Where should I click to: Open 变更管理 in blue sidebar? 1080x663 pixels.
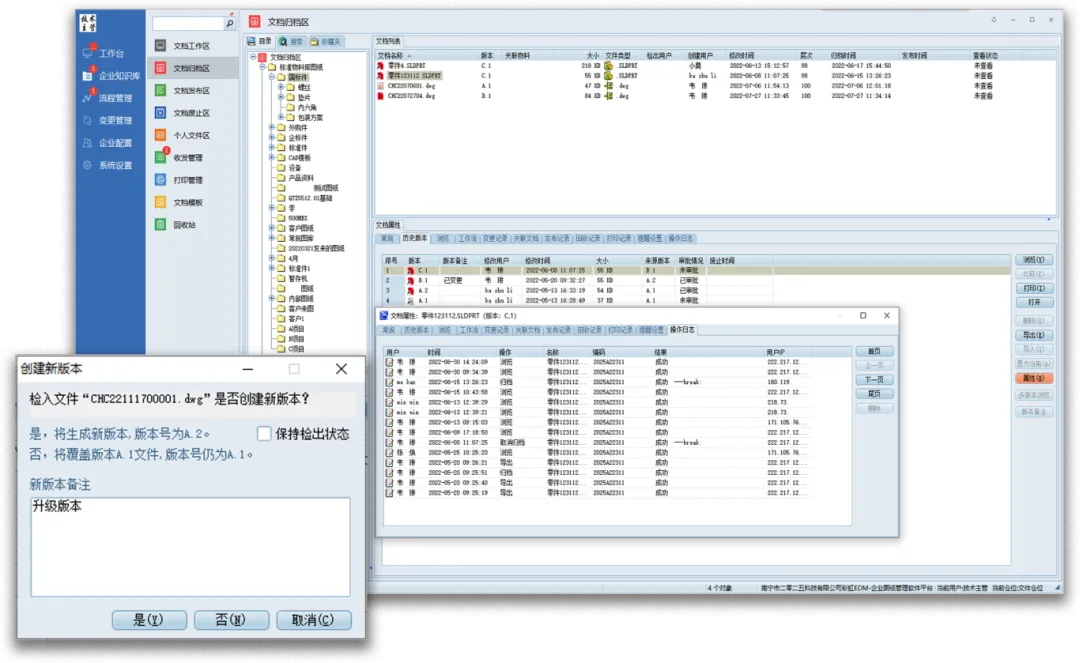click(x=107, y=120)
